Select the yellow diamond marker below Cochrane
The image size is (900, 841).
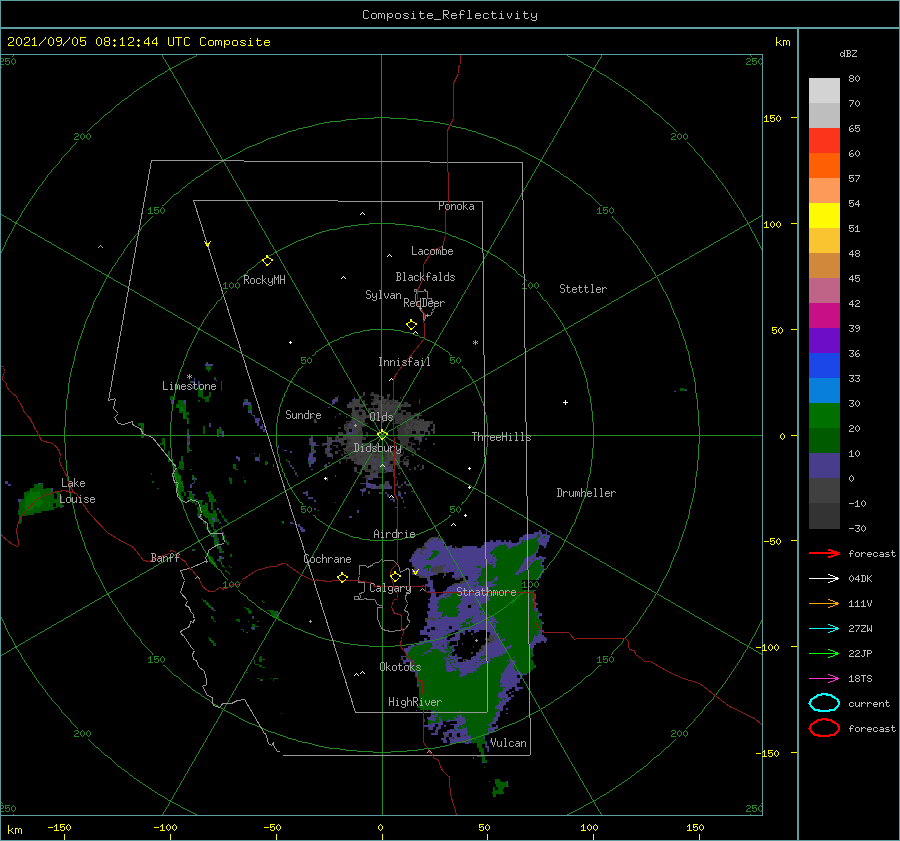343,577
